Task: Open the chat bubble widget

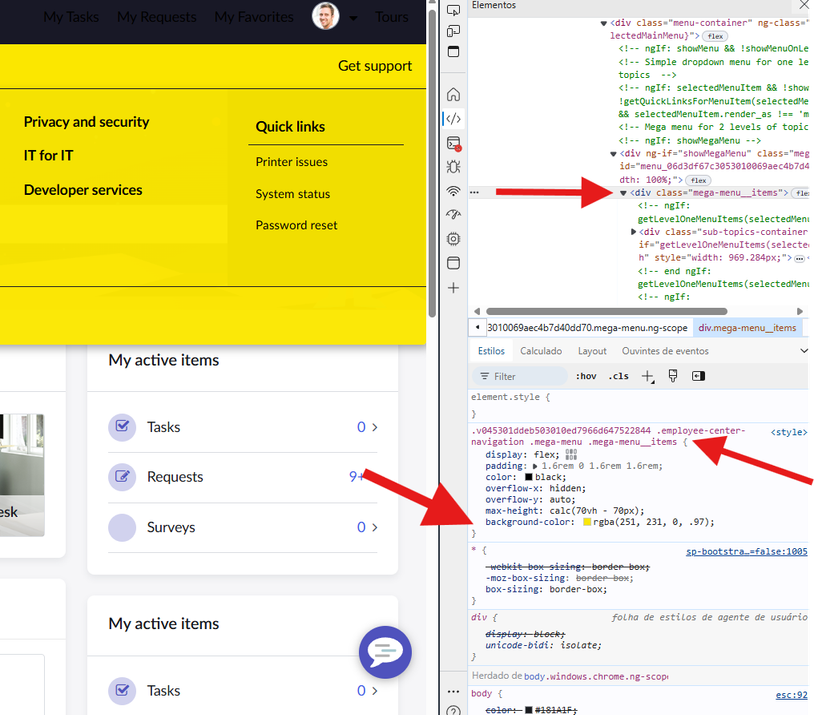Action: coord(385,652)
